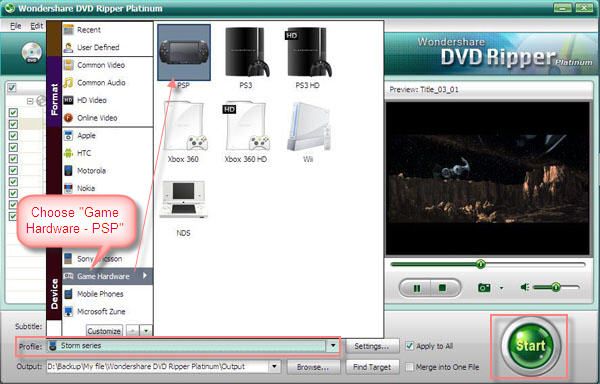
Task: Click the Storm series profile field
Action: pos(187,346)
